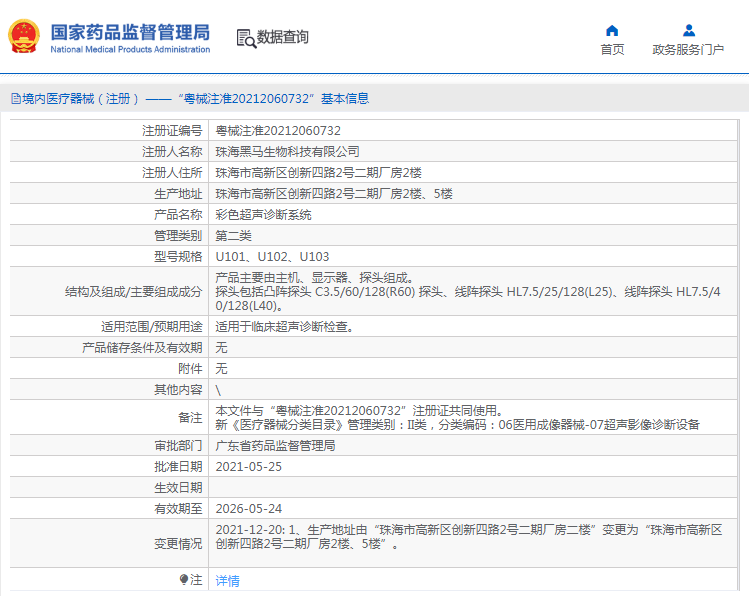Open the 数据查询 search icon
The image size is (749, 596).
click(x=246, y=38)
